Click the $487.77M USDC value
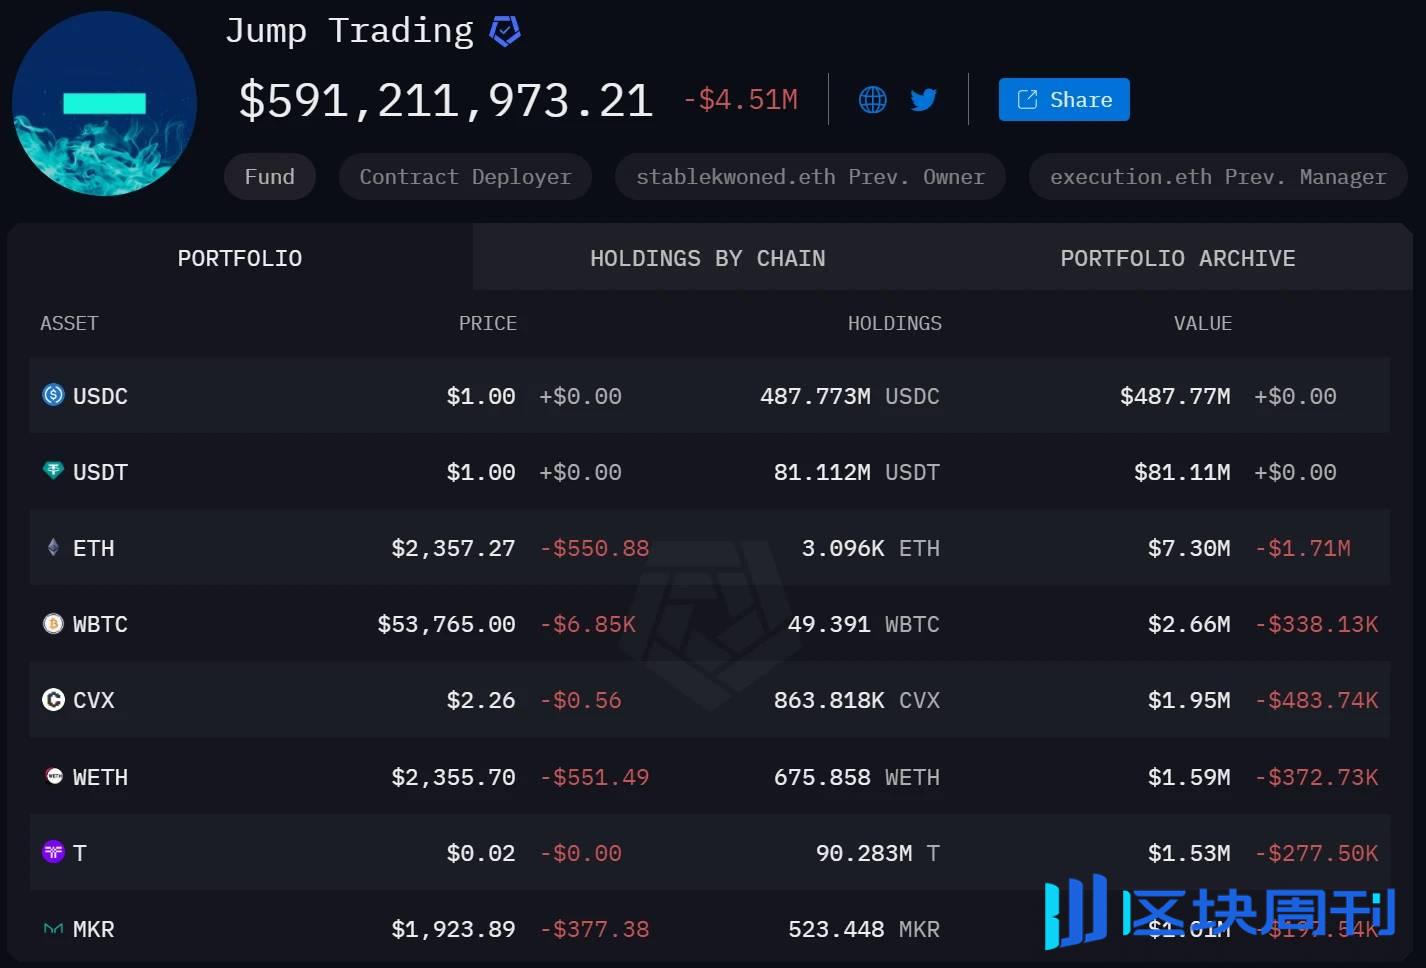Image resolution: width=1426 pixels, height=968 pixels. coord(1175,396)
